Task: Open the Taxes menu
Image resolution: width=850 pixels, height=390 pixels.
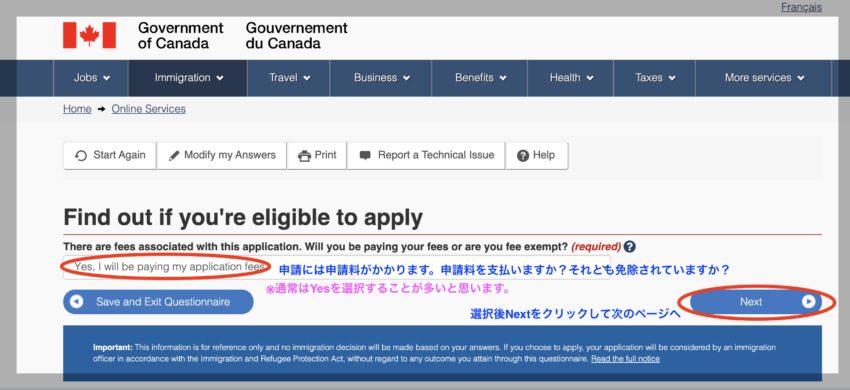Action: pos(655,78)
